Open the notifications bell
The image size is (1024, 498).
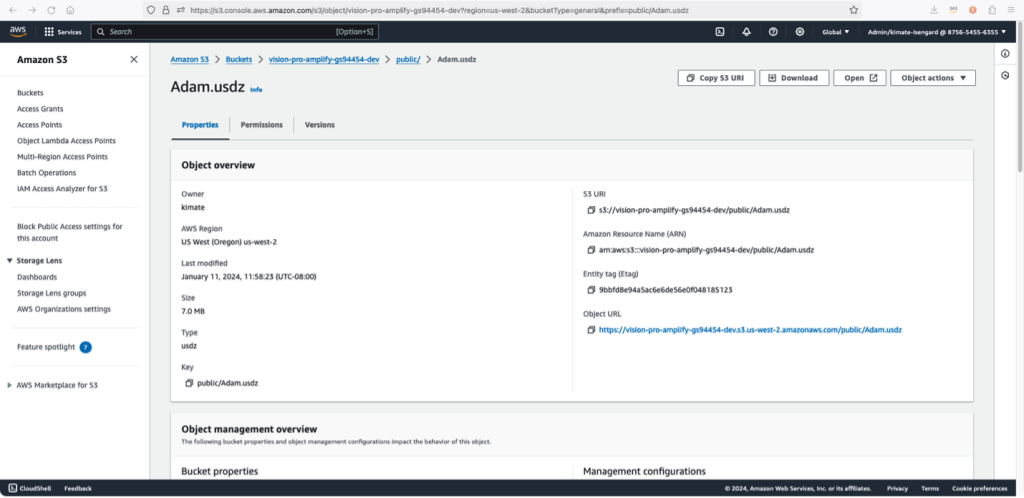point(746,32)
